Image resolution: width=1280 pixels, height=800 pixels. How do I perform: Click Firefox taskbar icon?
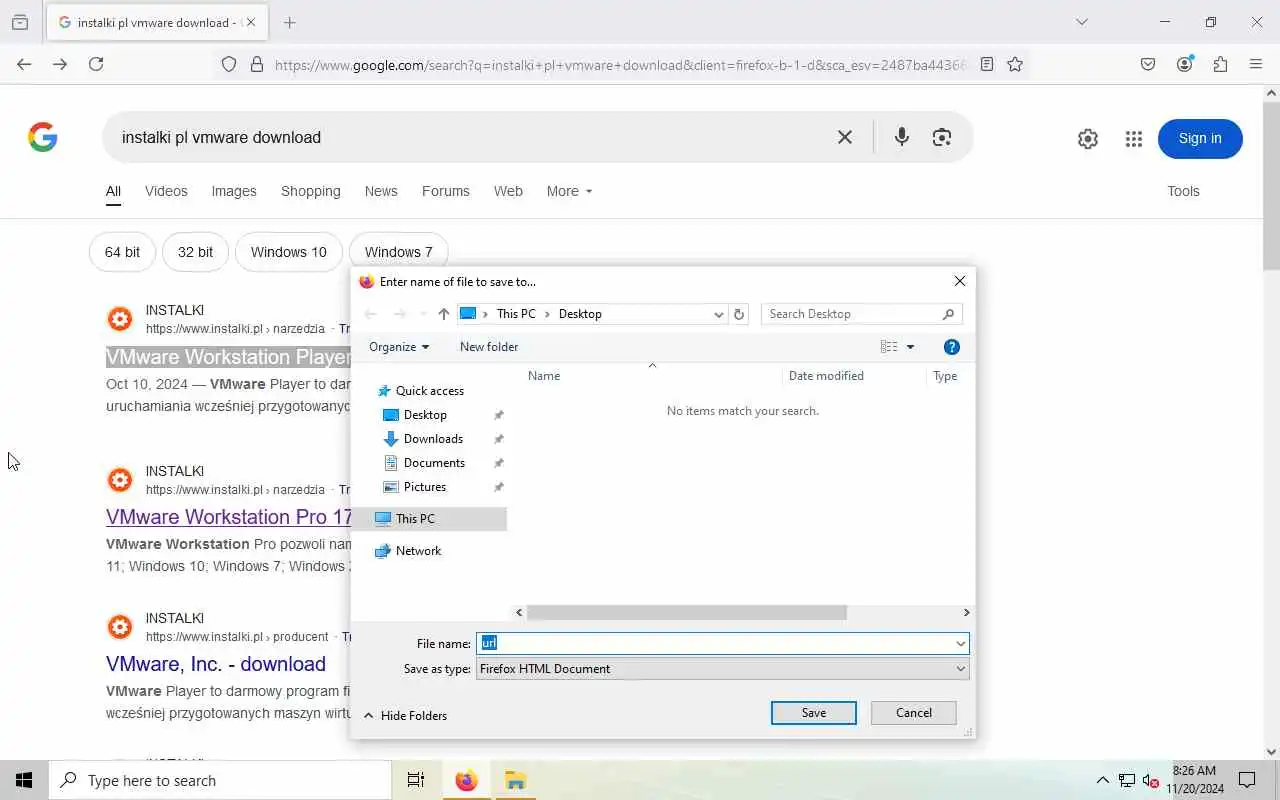466,780
